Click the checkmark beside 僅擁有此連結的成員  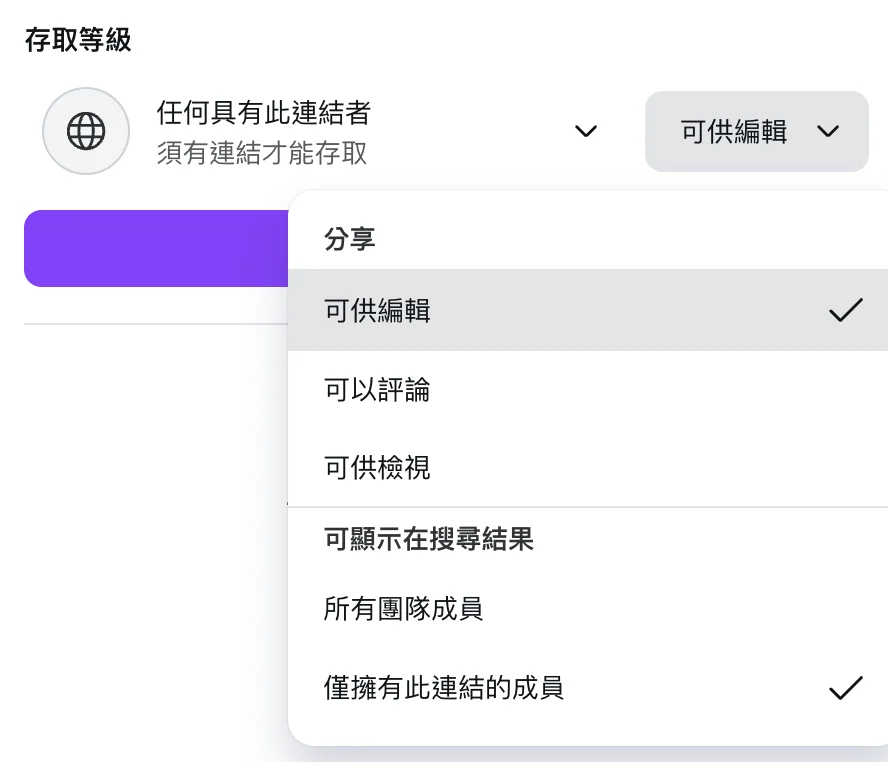point(845,688)
